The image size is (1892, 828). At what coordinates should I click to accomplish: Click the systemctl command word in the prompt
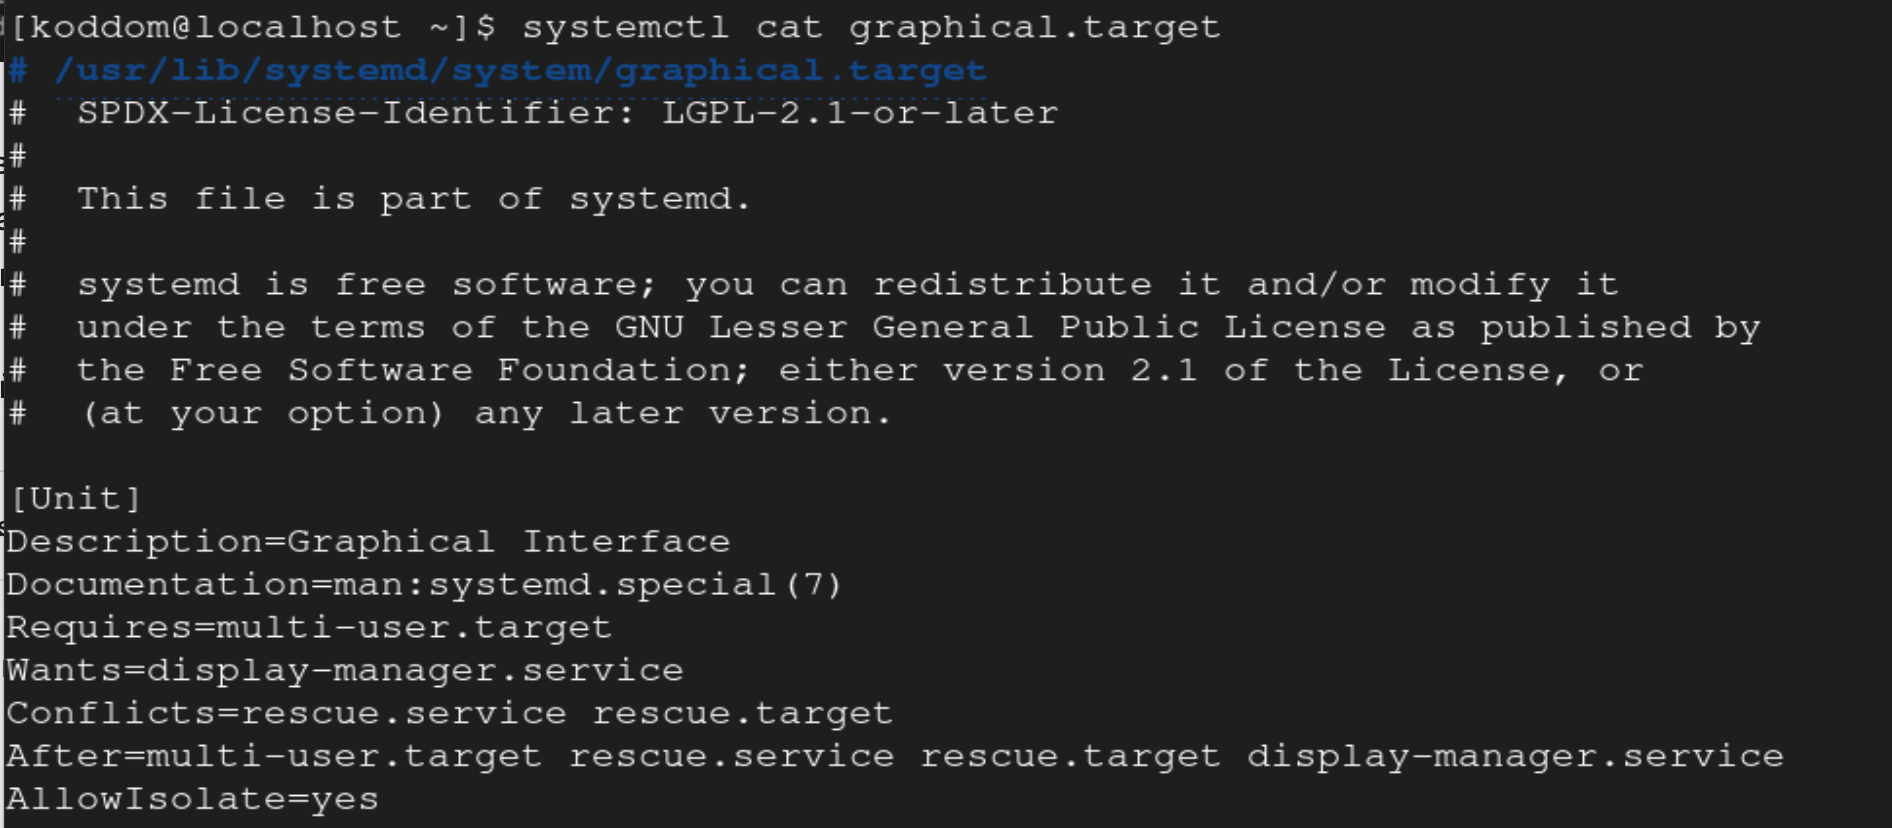(625, 28)
